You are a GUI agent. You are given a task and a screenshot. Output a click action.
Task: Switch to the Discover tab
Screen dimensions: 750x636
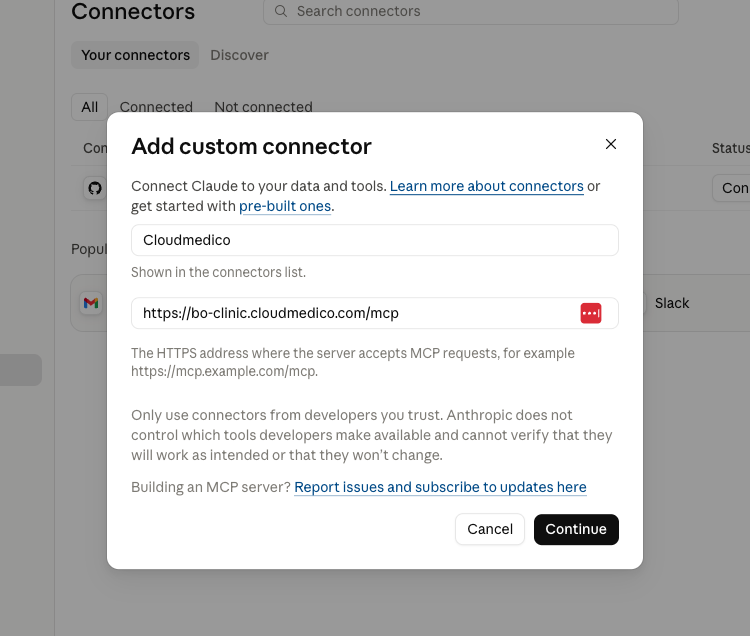tap(240, 55)
